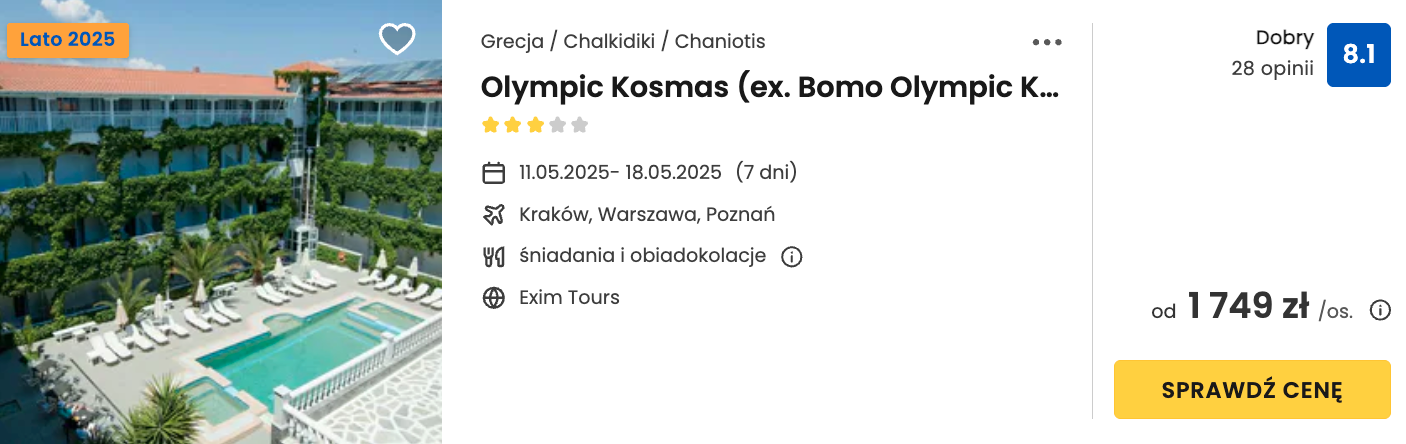Click the SPRAWDŹ CENĘ button
This screenshot has height=444, width=1406.
1252,389
